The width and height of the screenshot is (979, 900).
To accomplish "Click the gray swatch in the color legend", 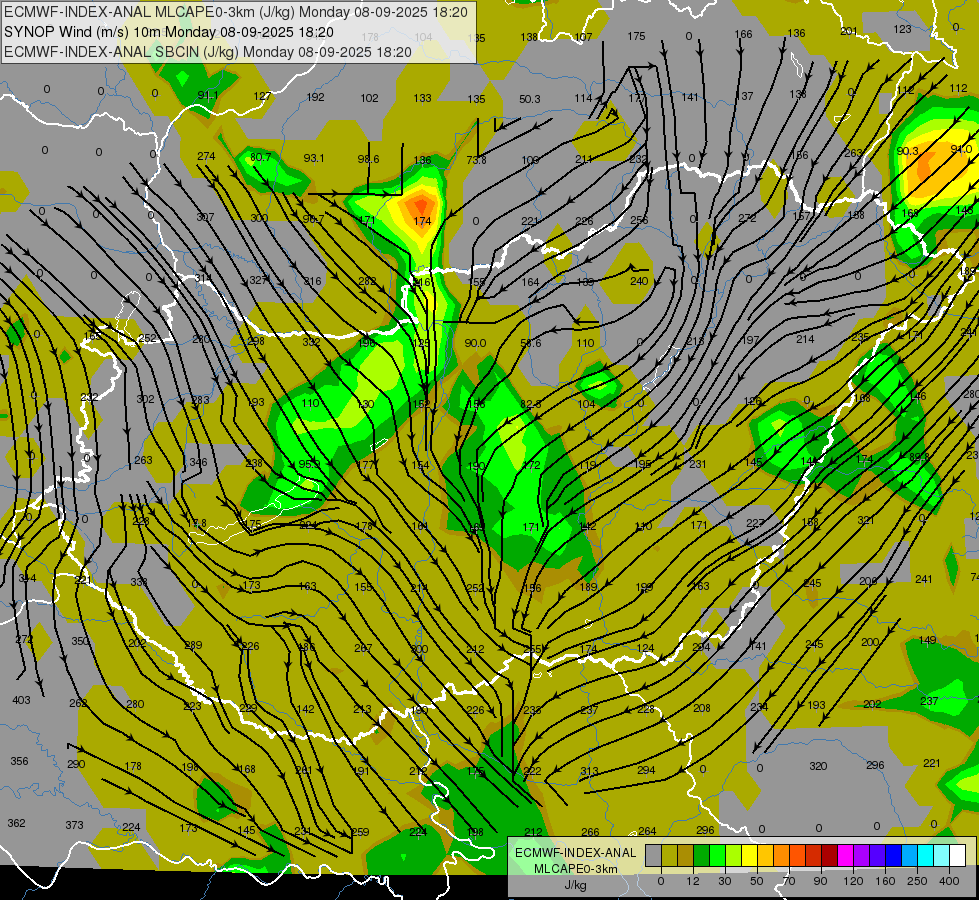I will (x=654, y=855).
